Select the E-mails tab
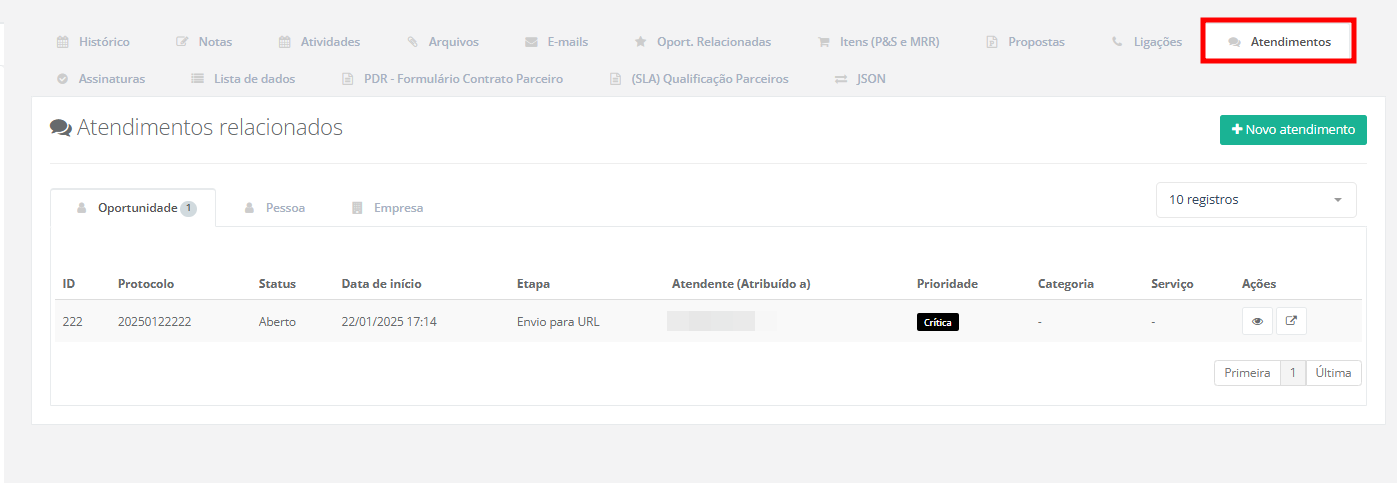 [557, 42]
